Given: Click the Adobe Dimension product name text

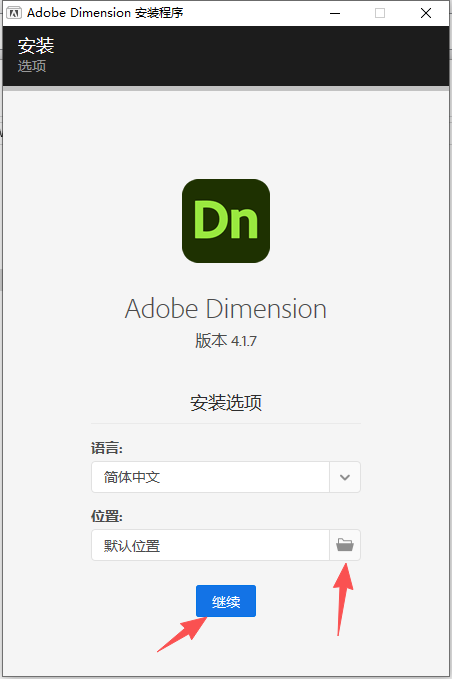Looking at the screenshot, I should point(226,309).
